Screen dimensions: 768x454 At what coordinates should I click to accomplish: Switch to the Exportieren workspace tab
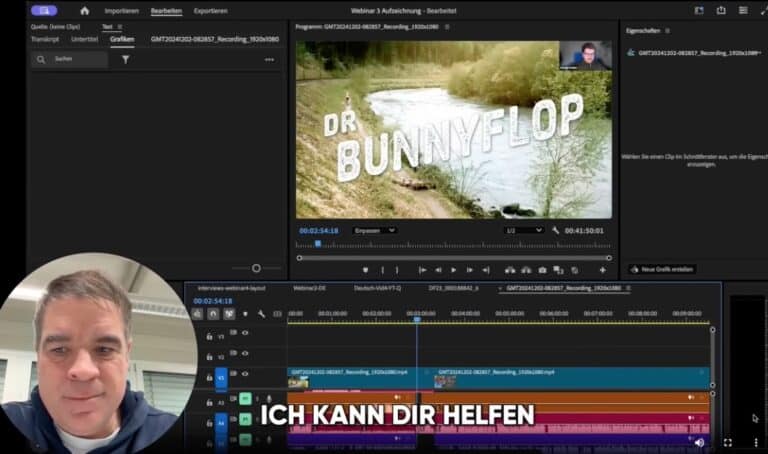point(210,10)
